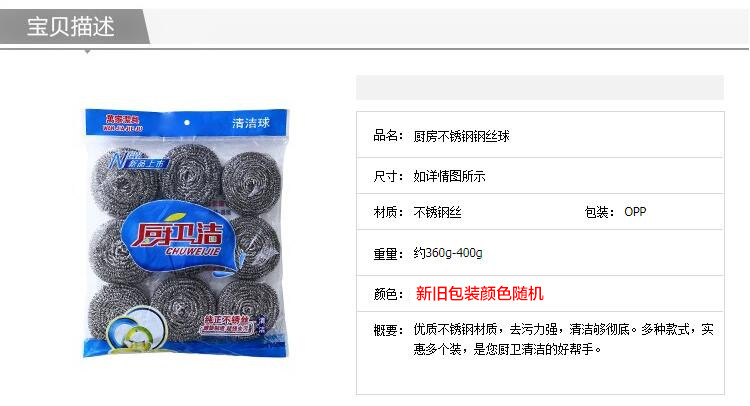The width and height of the screenshot is (750, 406).
Task: Click the red 纯正不锈丝 sticker on package
Action: click(x=227, y=324)
